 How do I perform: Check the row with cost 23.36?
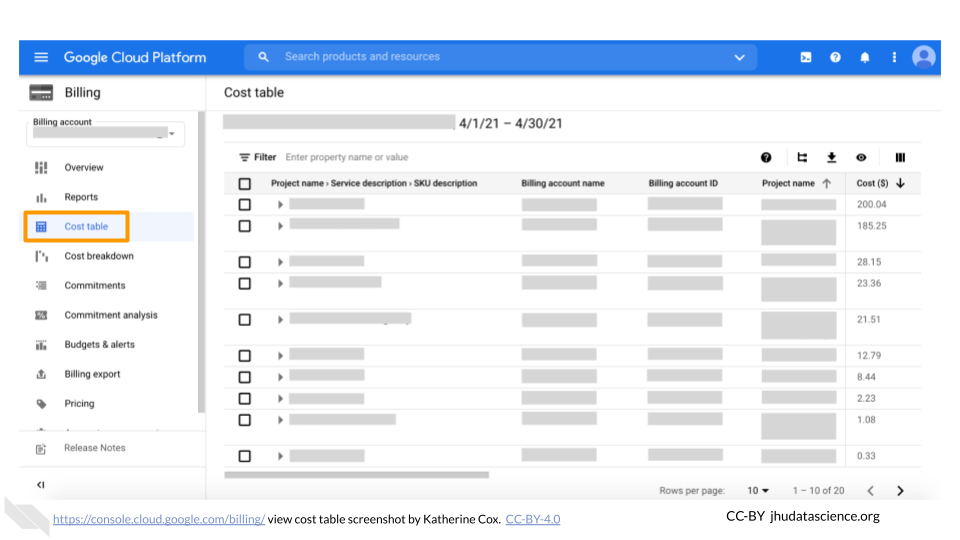pos(244,283)
